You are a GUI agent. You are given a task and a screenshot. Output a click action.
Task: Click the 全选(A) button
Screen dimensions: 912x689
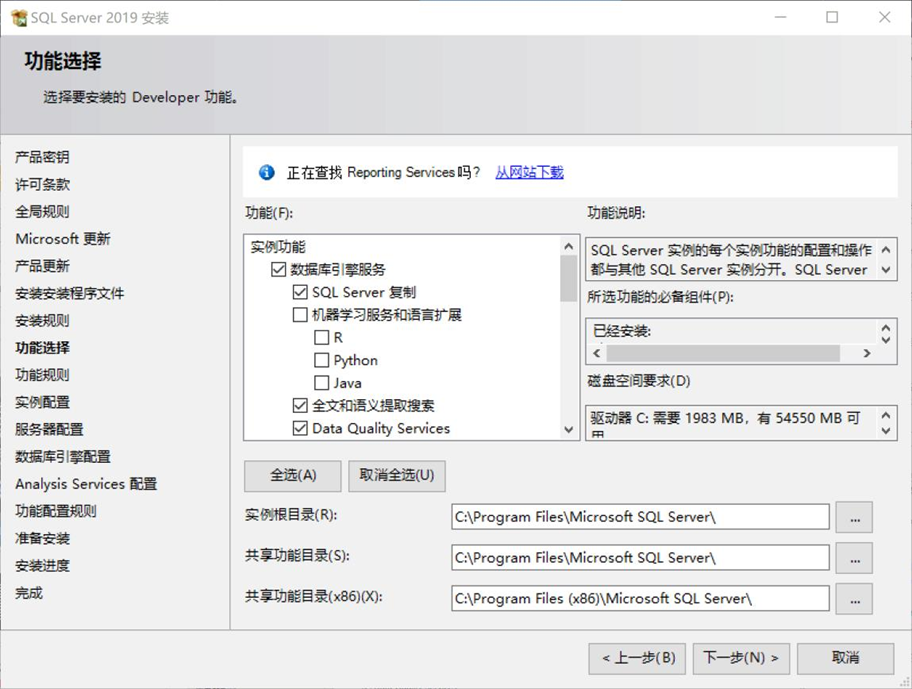click(293, 476)
